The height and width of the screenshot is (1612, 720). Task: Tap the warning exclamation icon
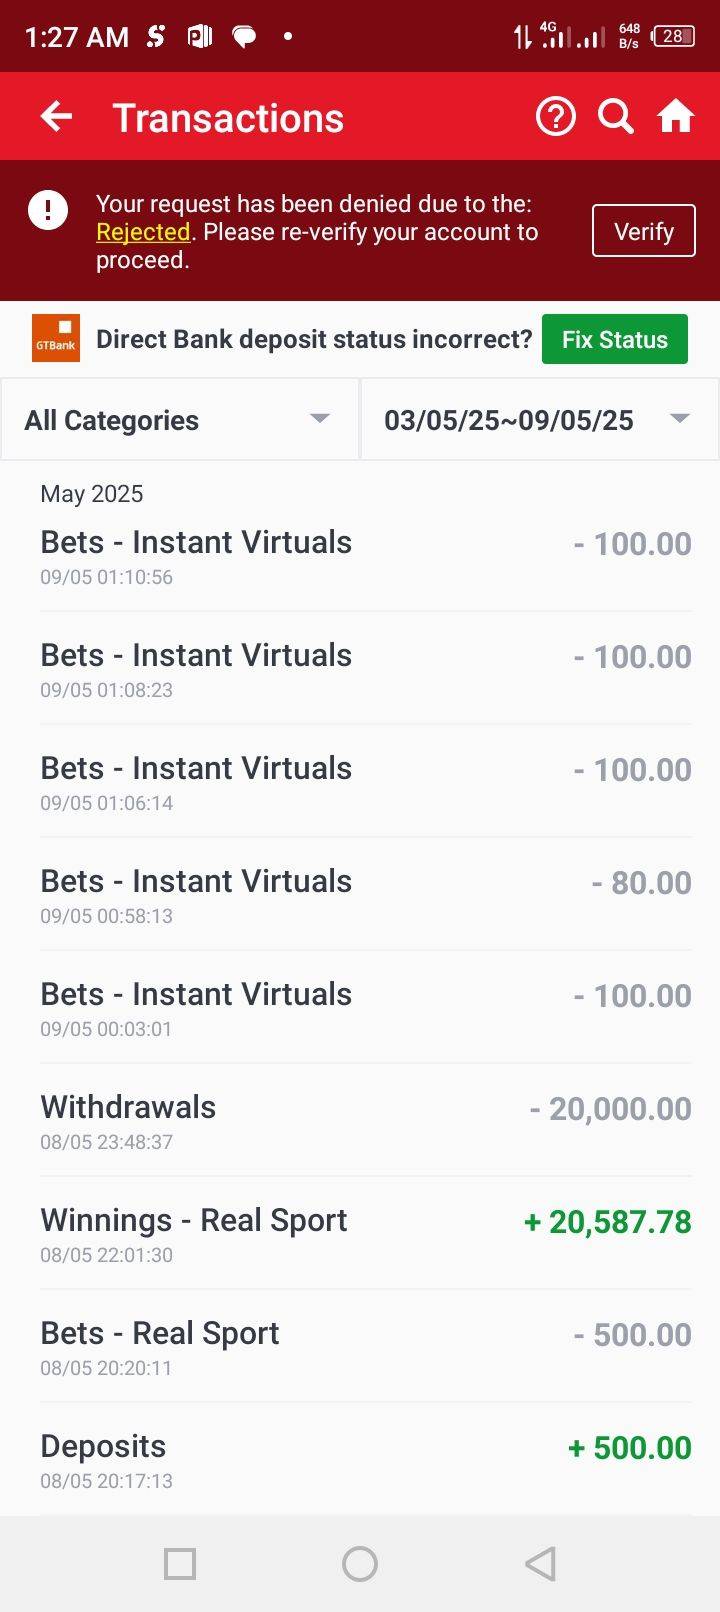(48, 210)
